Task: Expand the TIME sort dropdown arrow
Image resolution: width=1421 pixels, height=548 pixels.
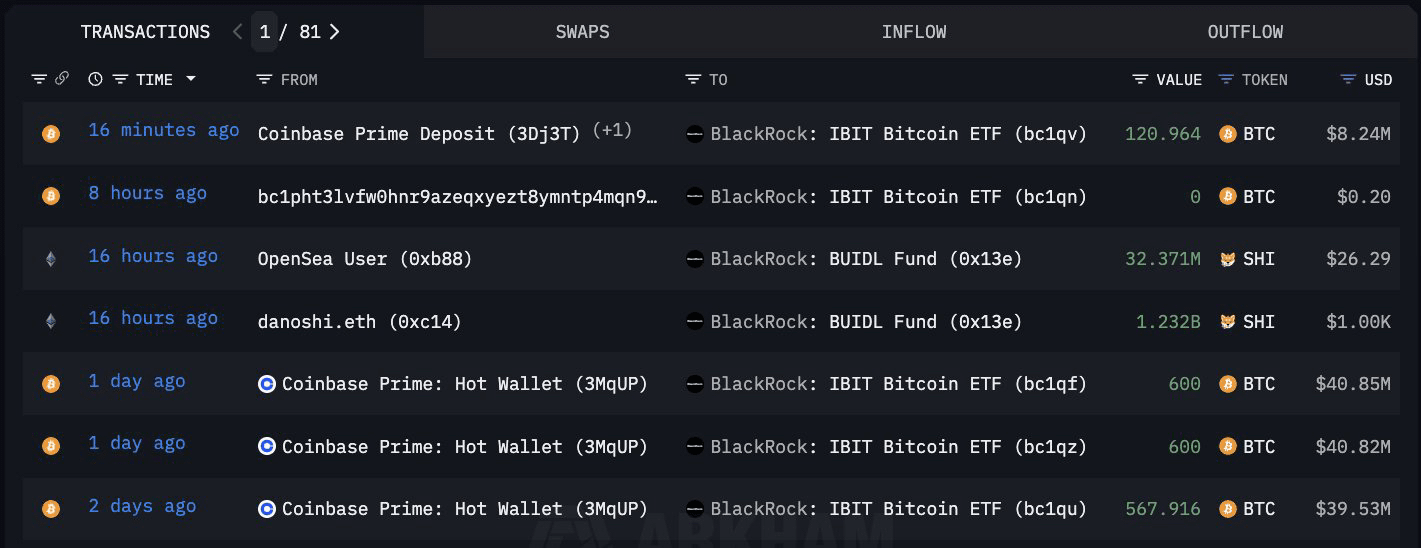Action: [191, 80]
